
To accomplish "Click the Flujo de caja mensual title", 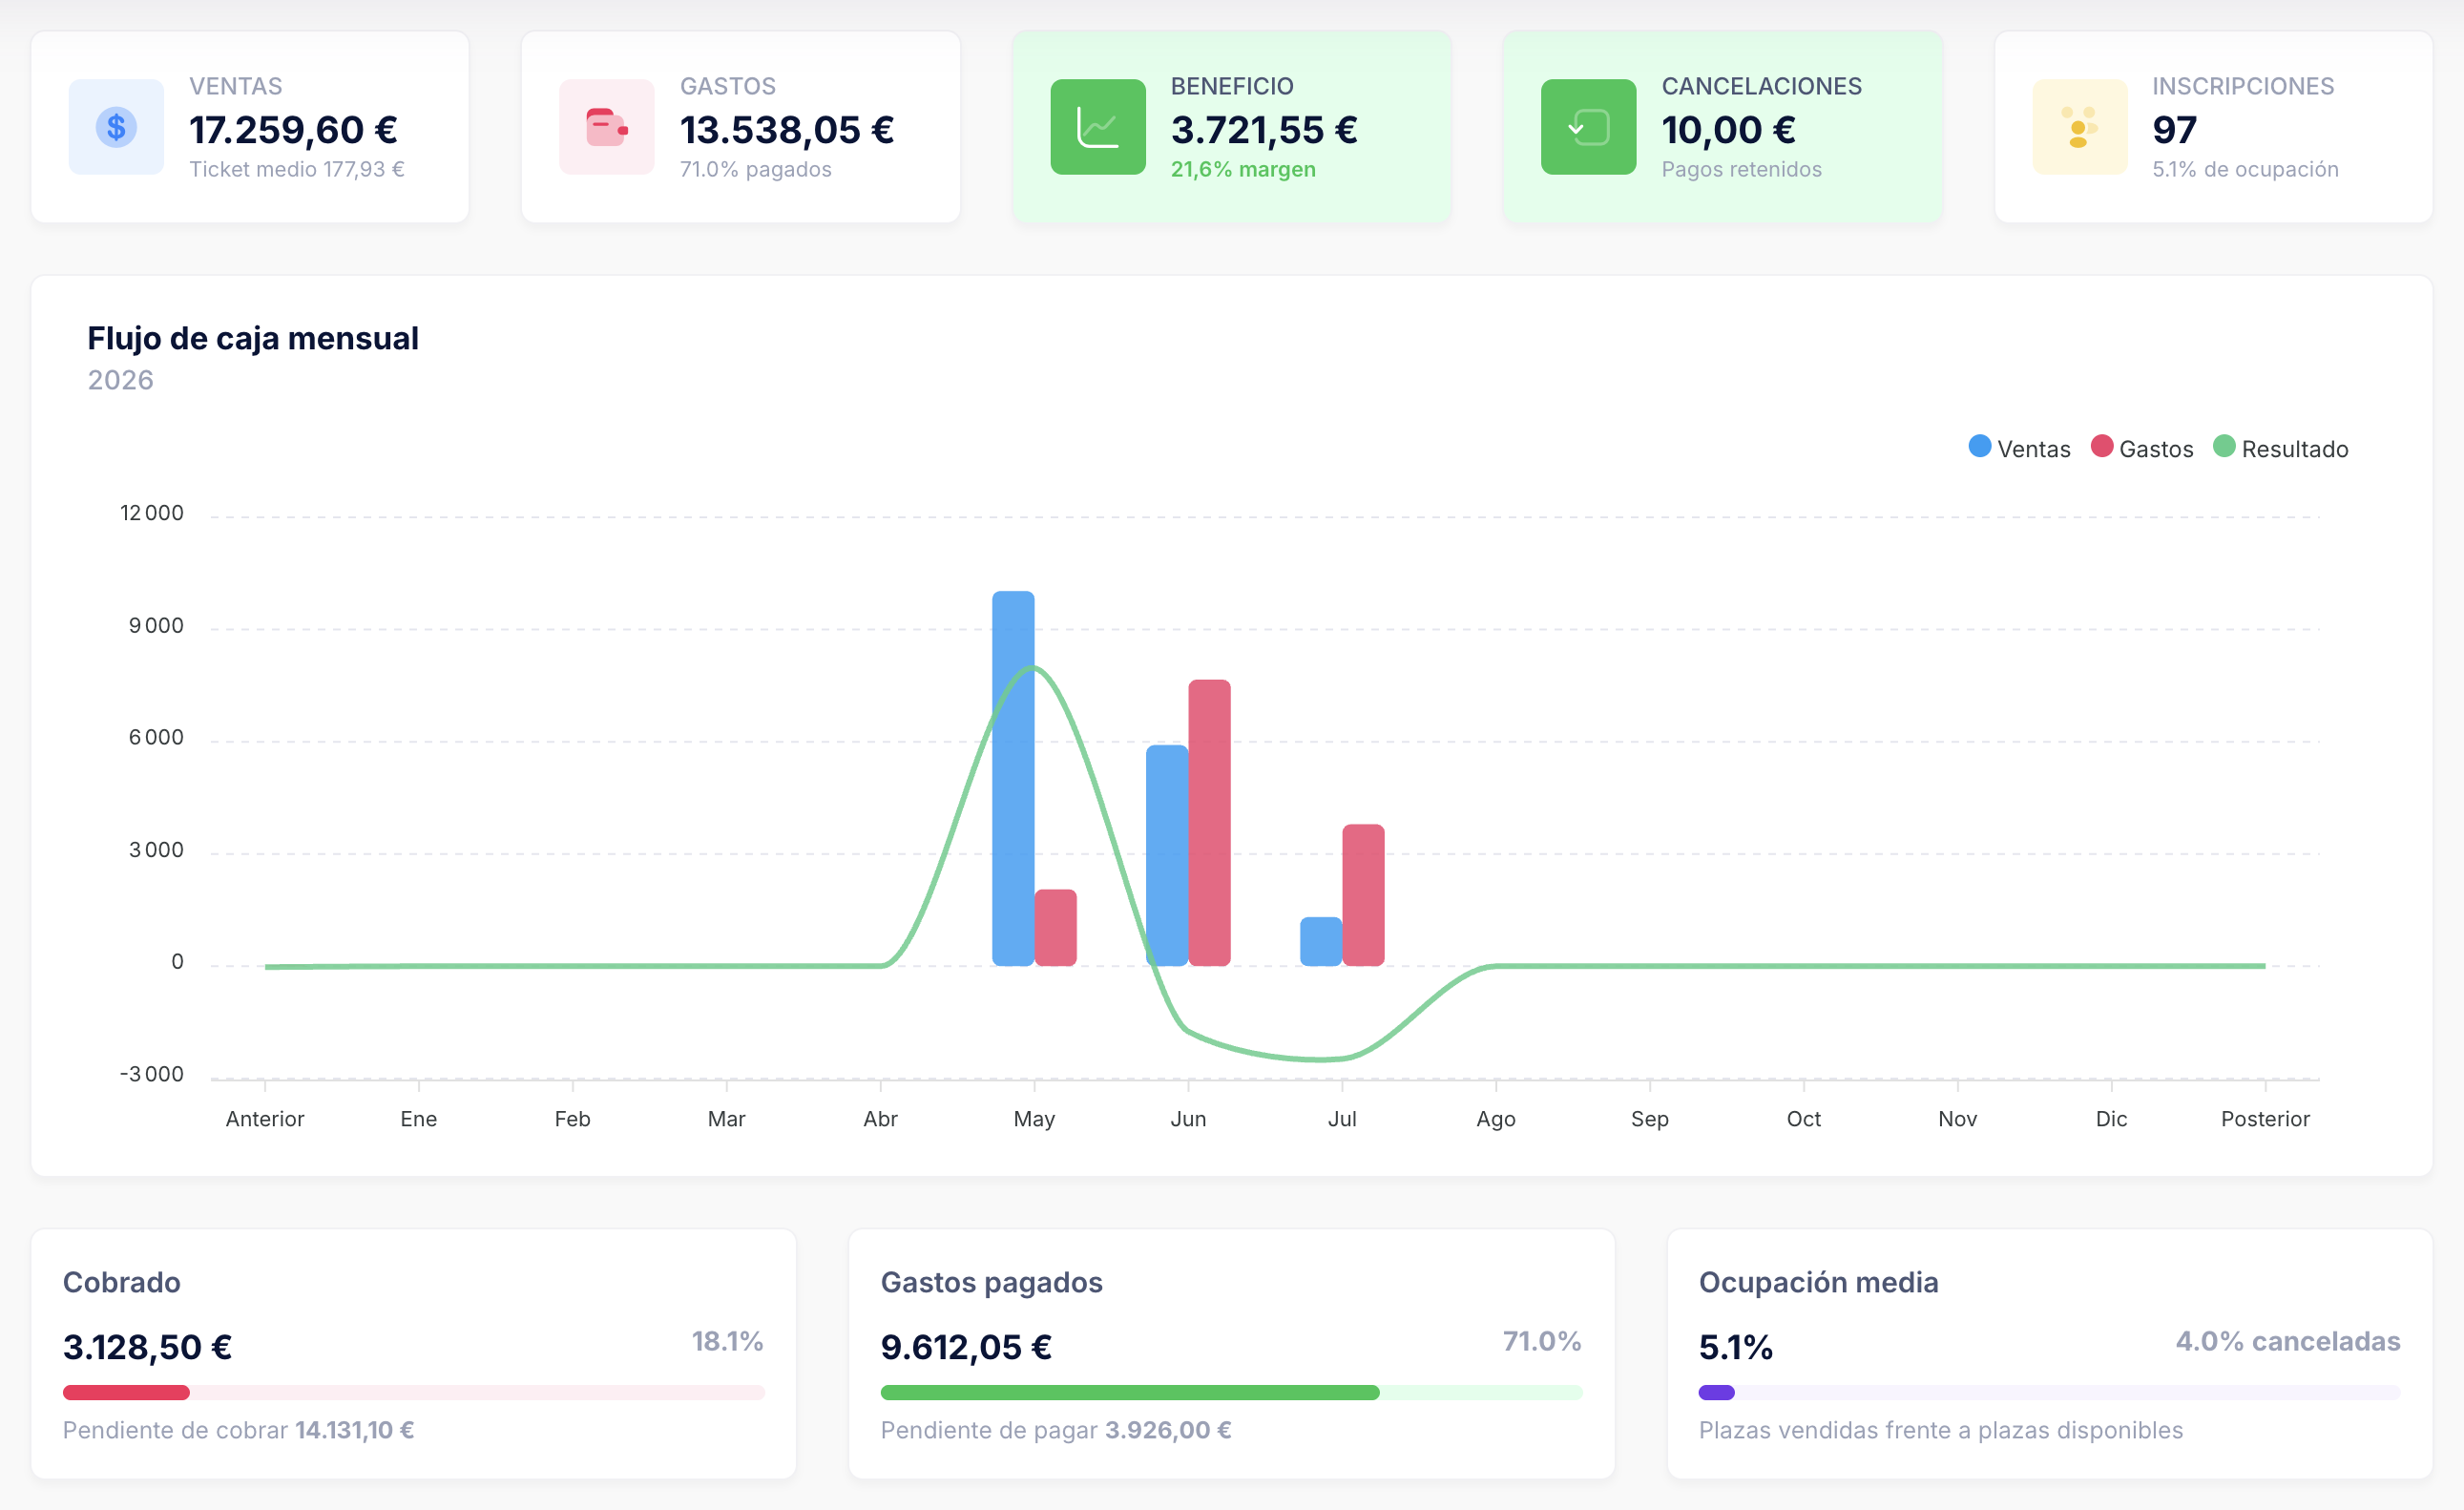I will (x=253, y=338).
